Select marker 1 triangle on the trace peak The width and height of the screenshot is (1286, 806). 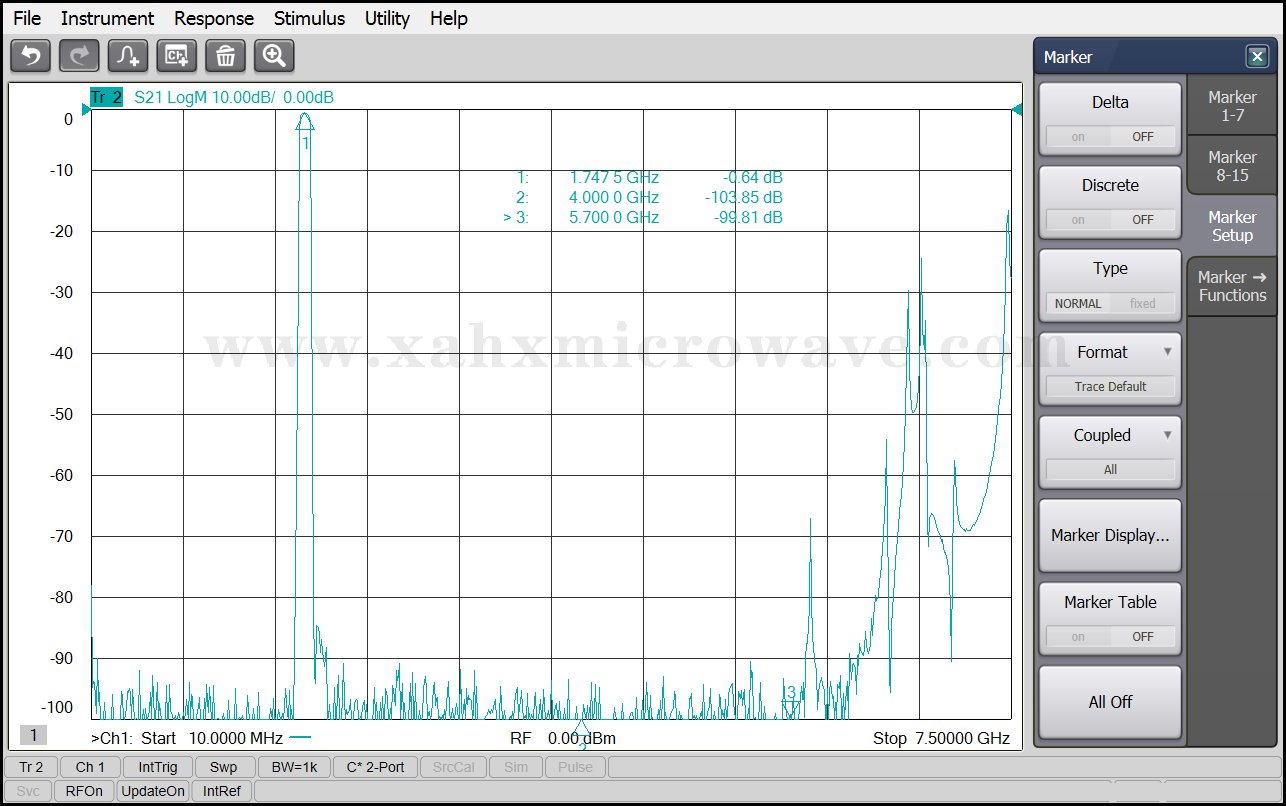tap(305, 121)
